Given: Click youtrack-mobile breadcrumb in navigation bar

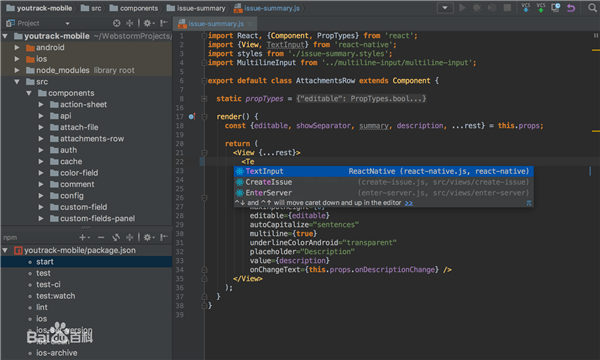Looking at the screenshot, I should pyautogui.click(x=39, y=8).
